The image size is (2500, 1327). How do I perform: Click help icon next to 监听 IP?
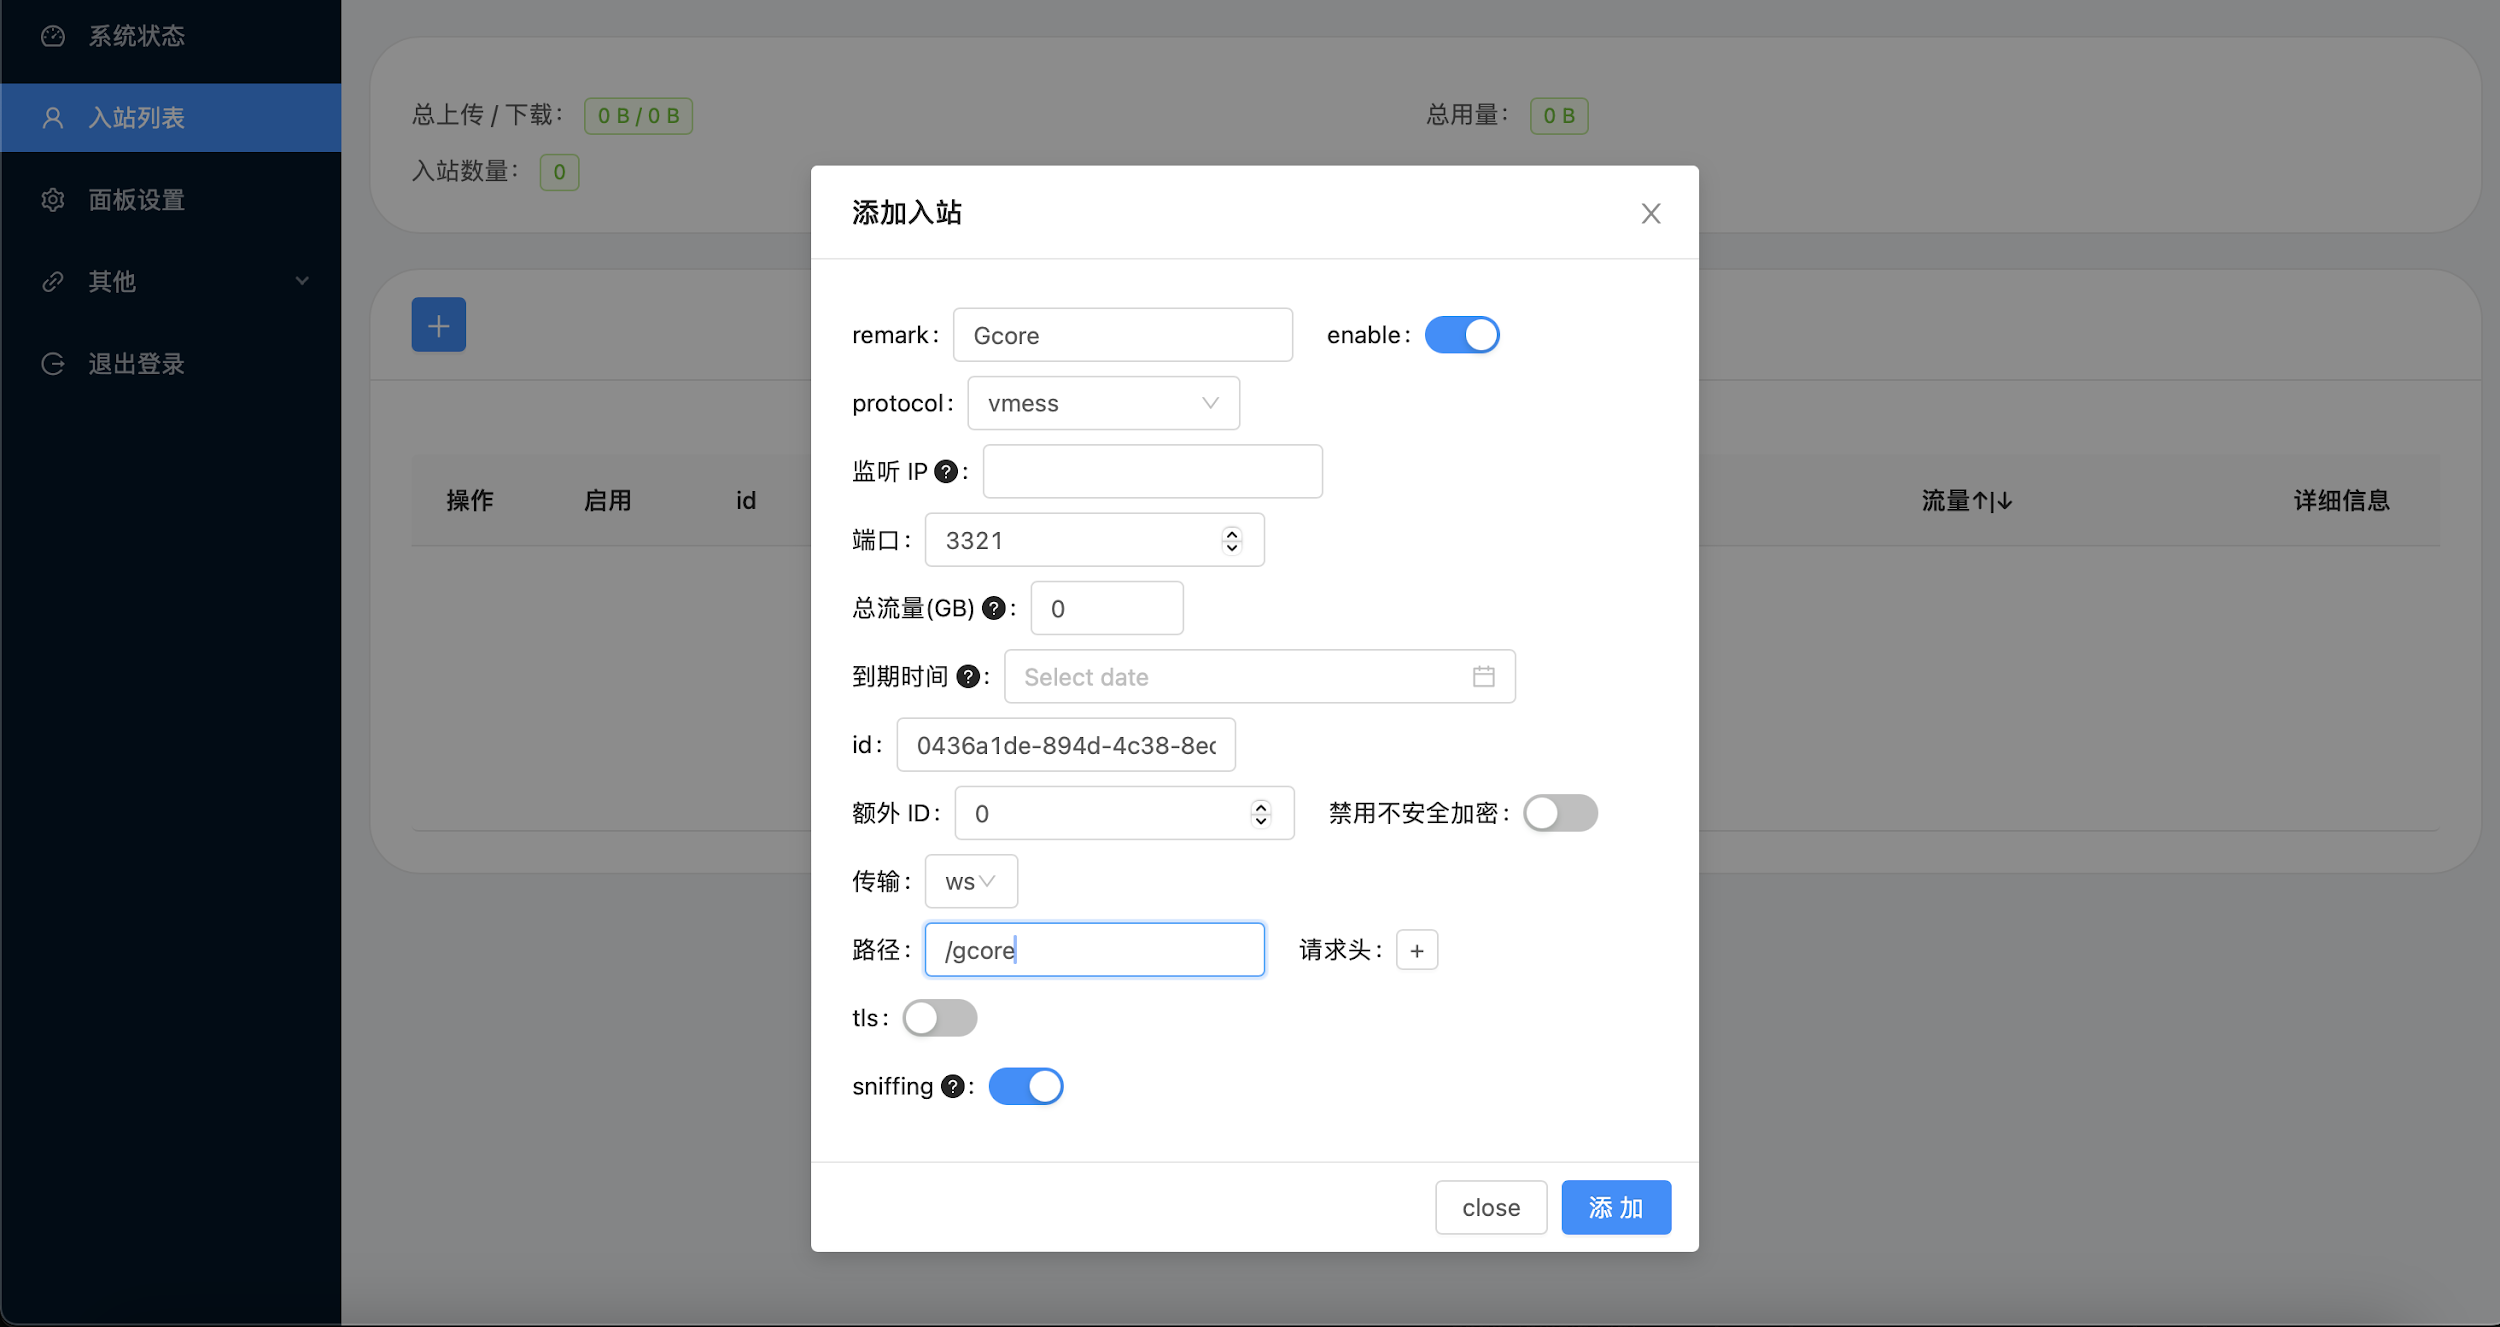point(946,472)
